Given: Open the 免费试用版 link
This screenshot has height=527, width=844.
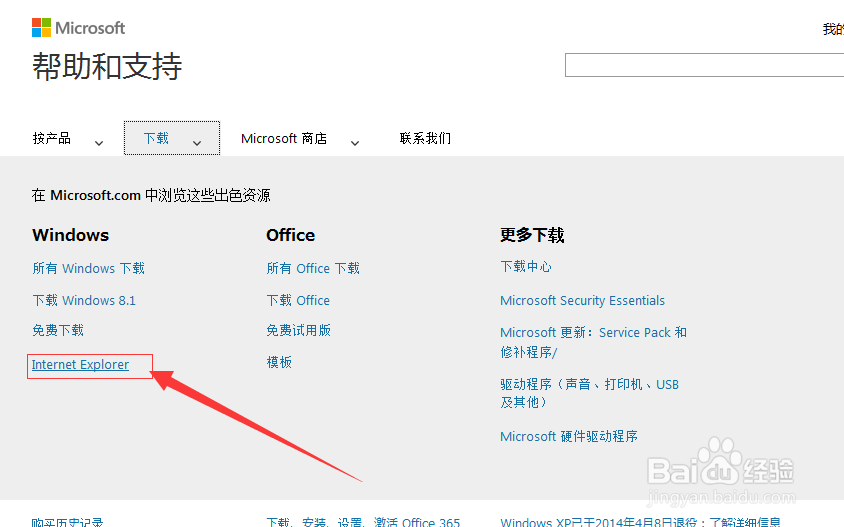Looking at the screenshot, I should coord(299,330).
